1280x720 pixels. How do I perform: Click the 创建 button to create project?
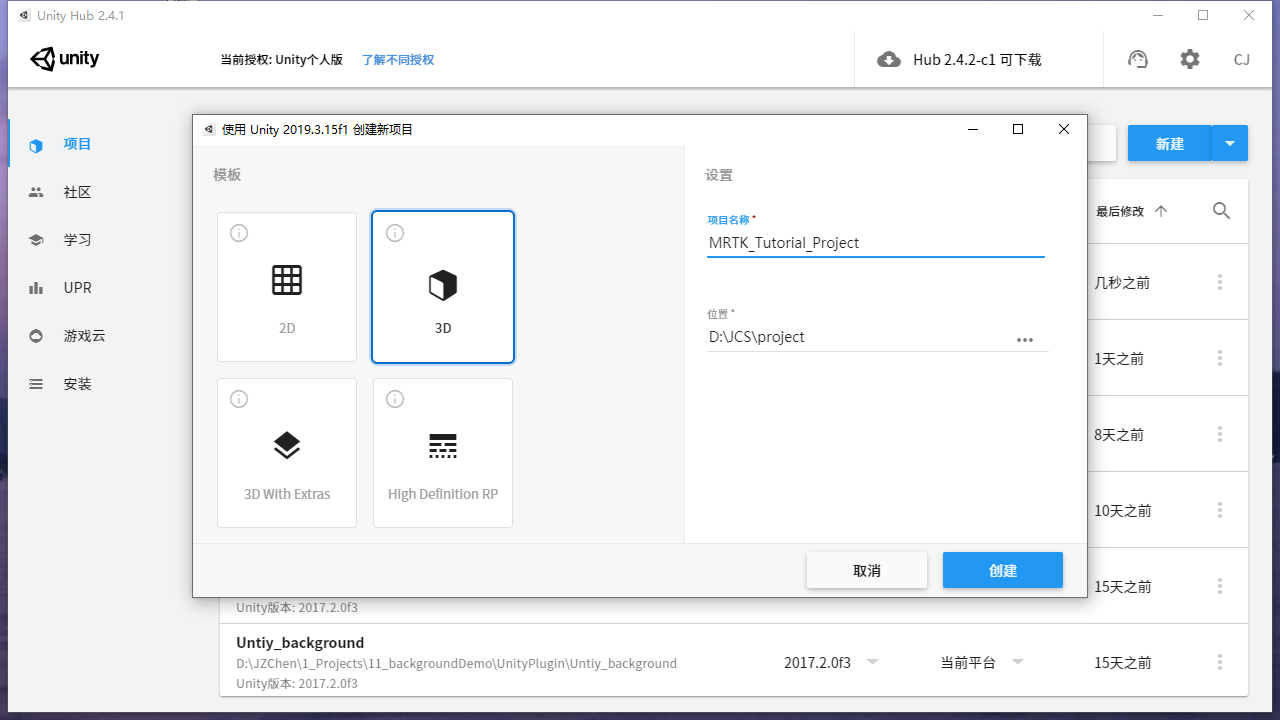coord(1002,570)
